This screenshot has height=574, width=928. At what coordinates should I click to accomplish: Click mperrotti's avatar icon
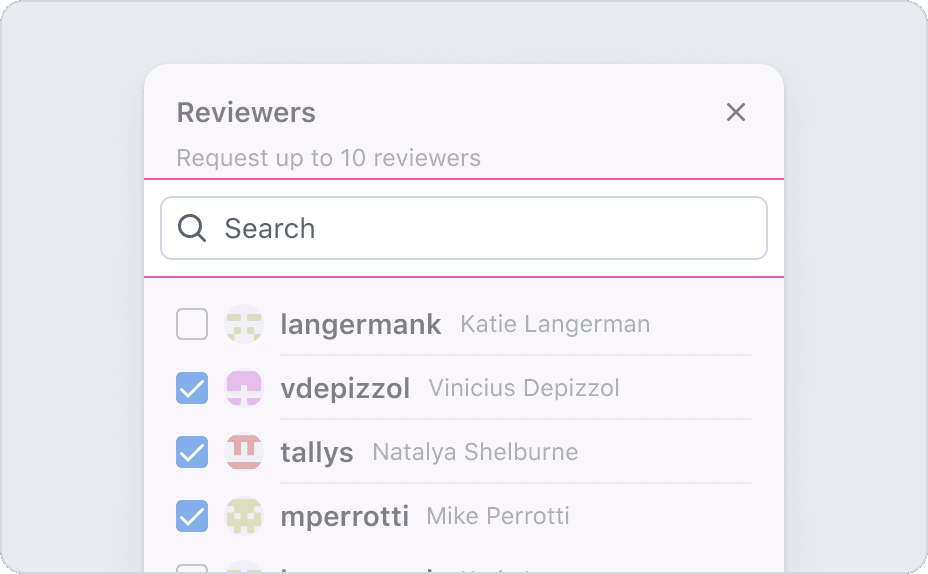click(244, 516)
